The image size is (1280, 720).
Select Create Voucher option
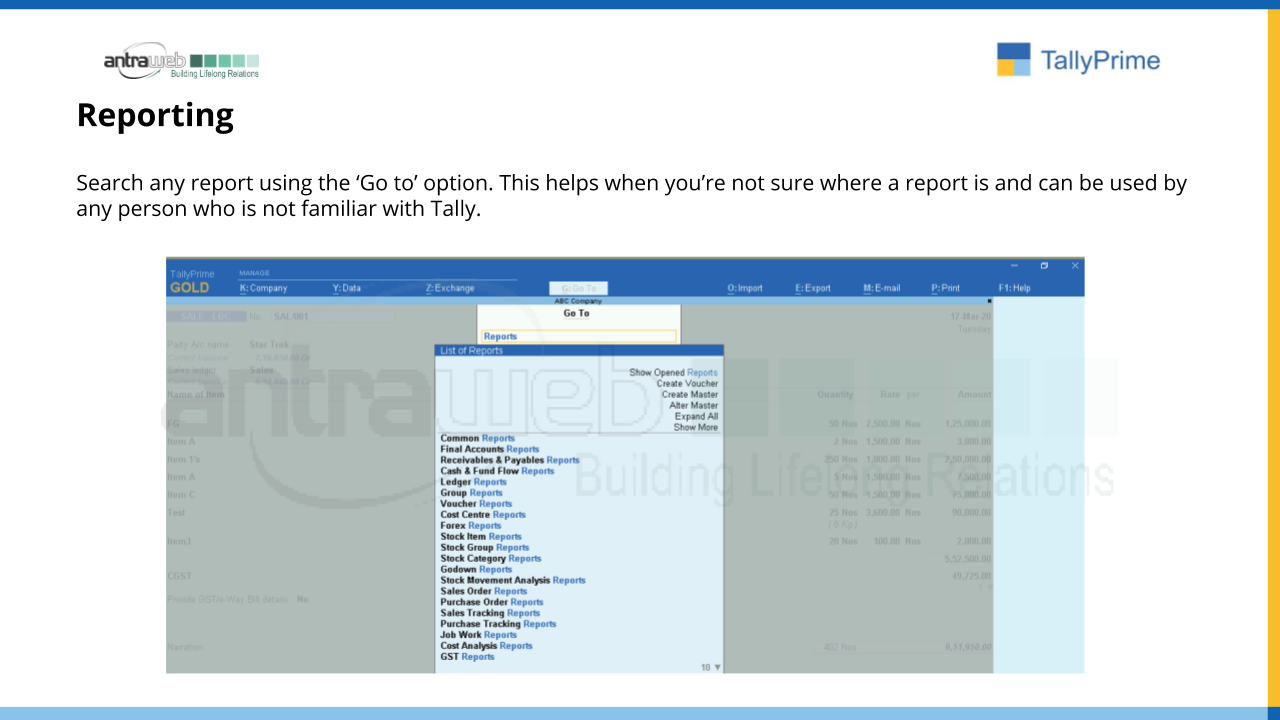[687, 384]
